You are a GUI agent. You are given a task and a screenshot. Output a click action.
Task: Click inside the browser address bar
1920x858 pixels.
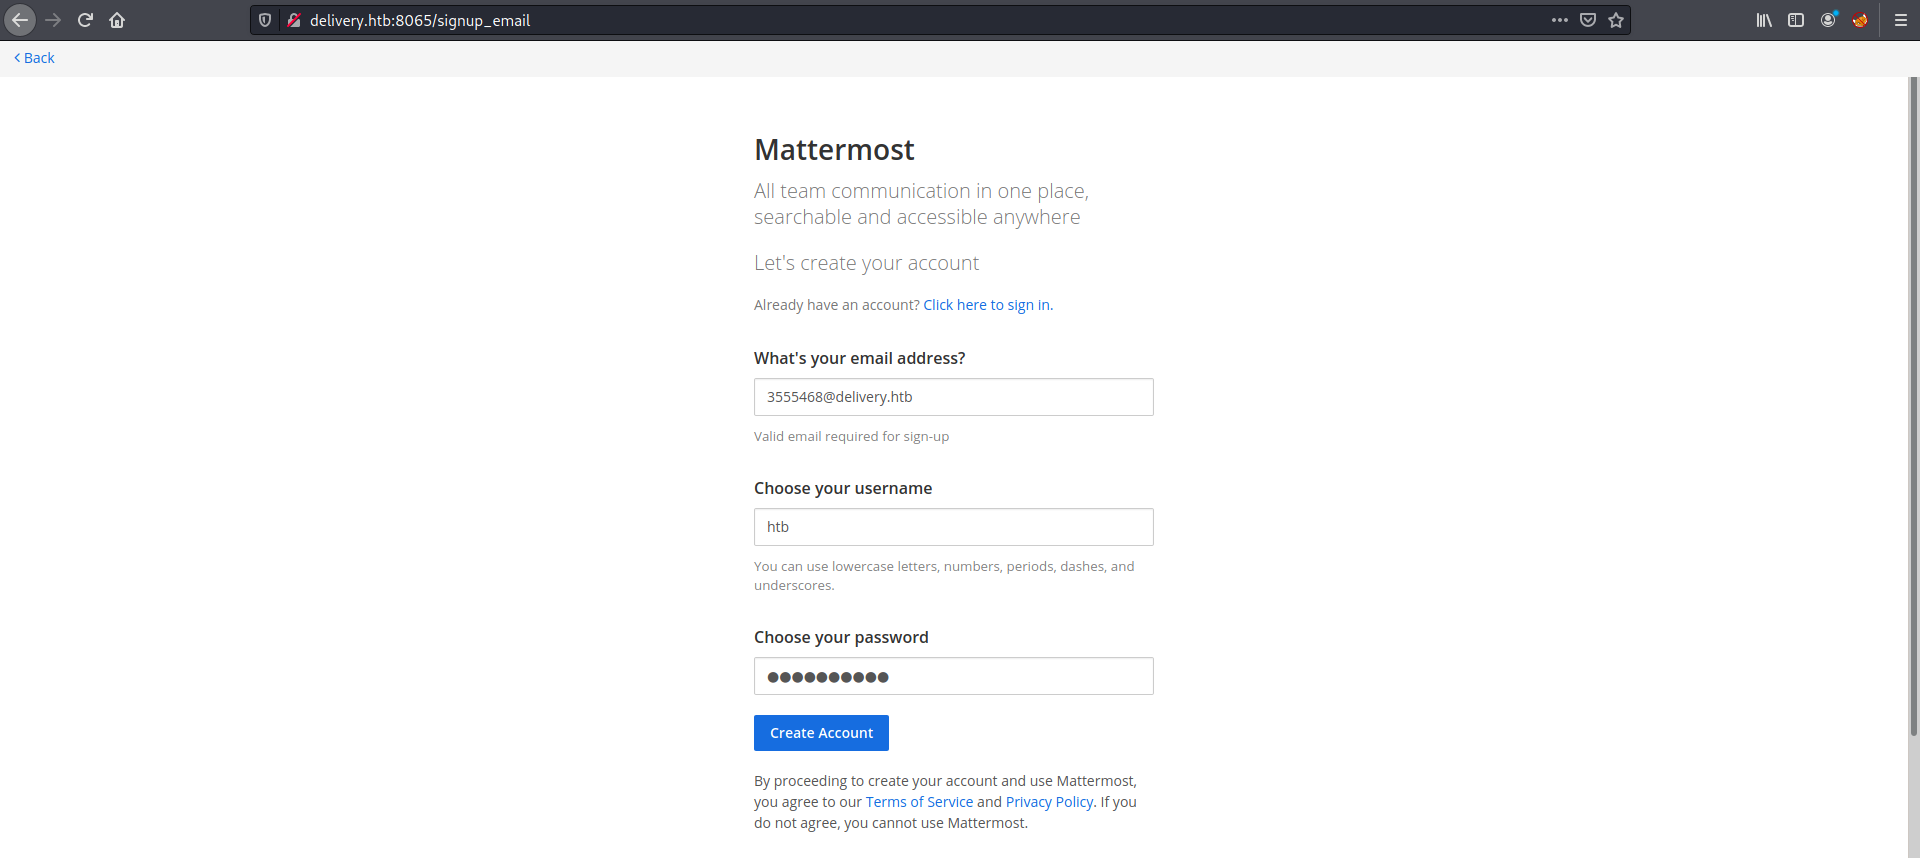[700, 20]
